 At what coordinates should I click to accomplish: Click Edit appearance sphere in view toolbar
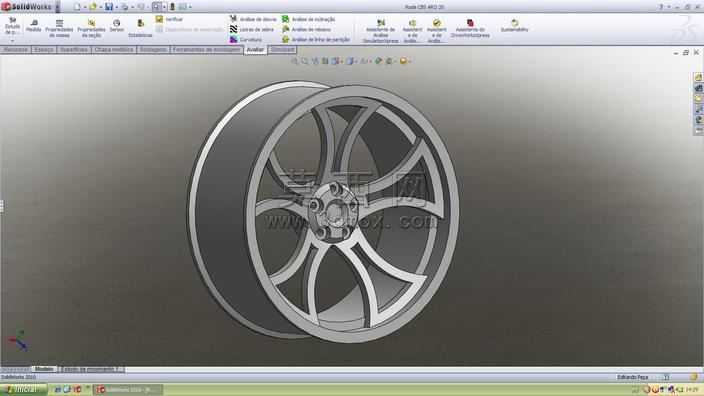point(378,61)
